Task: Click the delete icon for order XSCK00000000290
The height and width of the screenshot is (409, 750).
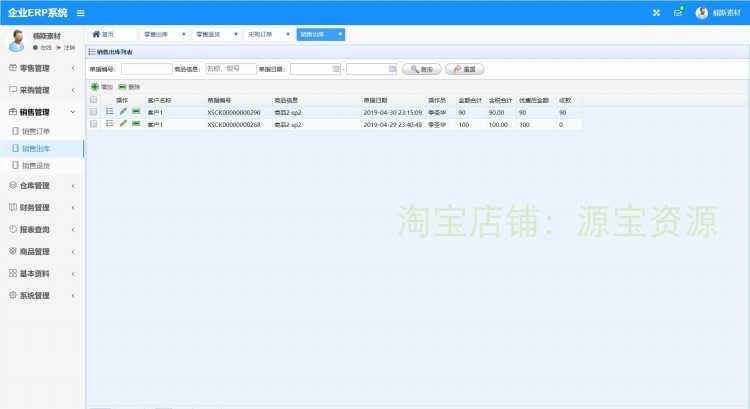Action: point(136,111)
